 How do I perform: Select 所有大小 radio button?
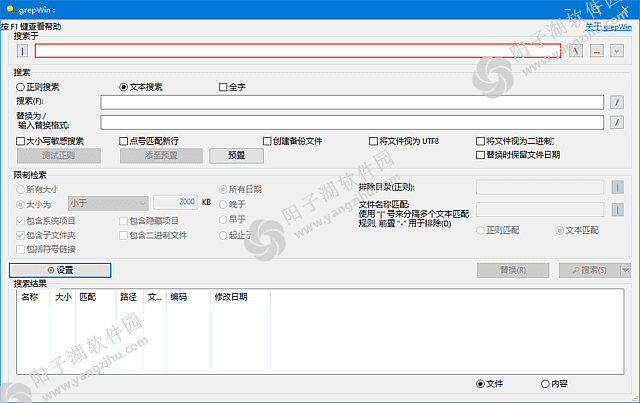[37, 189]
